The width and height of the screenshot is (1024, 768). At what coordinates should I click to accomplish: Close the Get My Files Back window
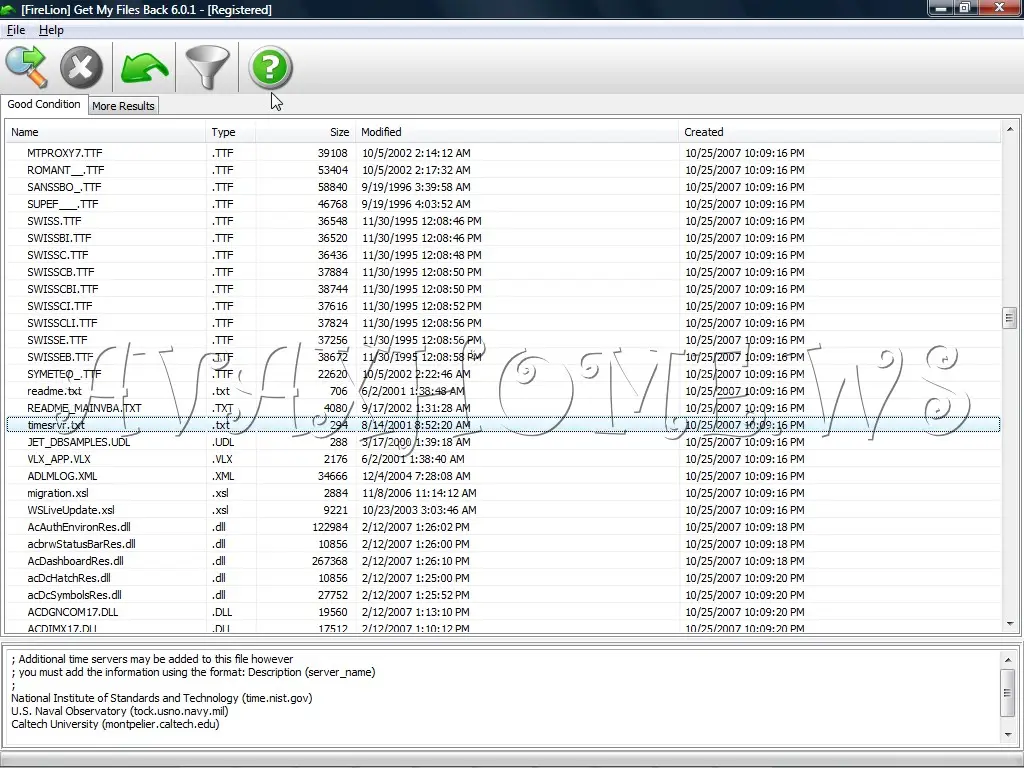point(999,8)
